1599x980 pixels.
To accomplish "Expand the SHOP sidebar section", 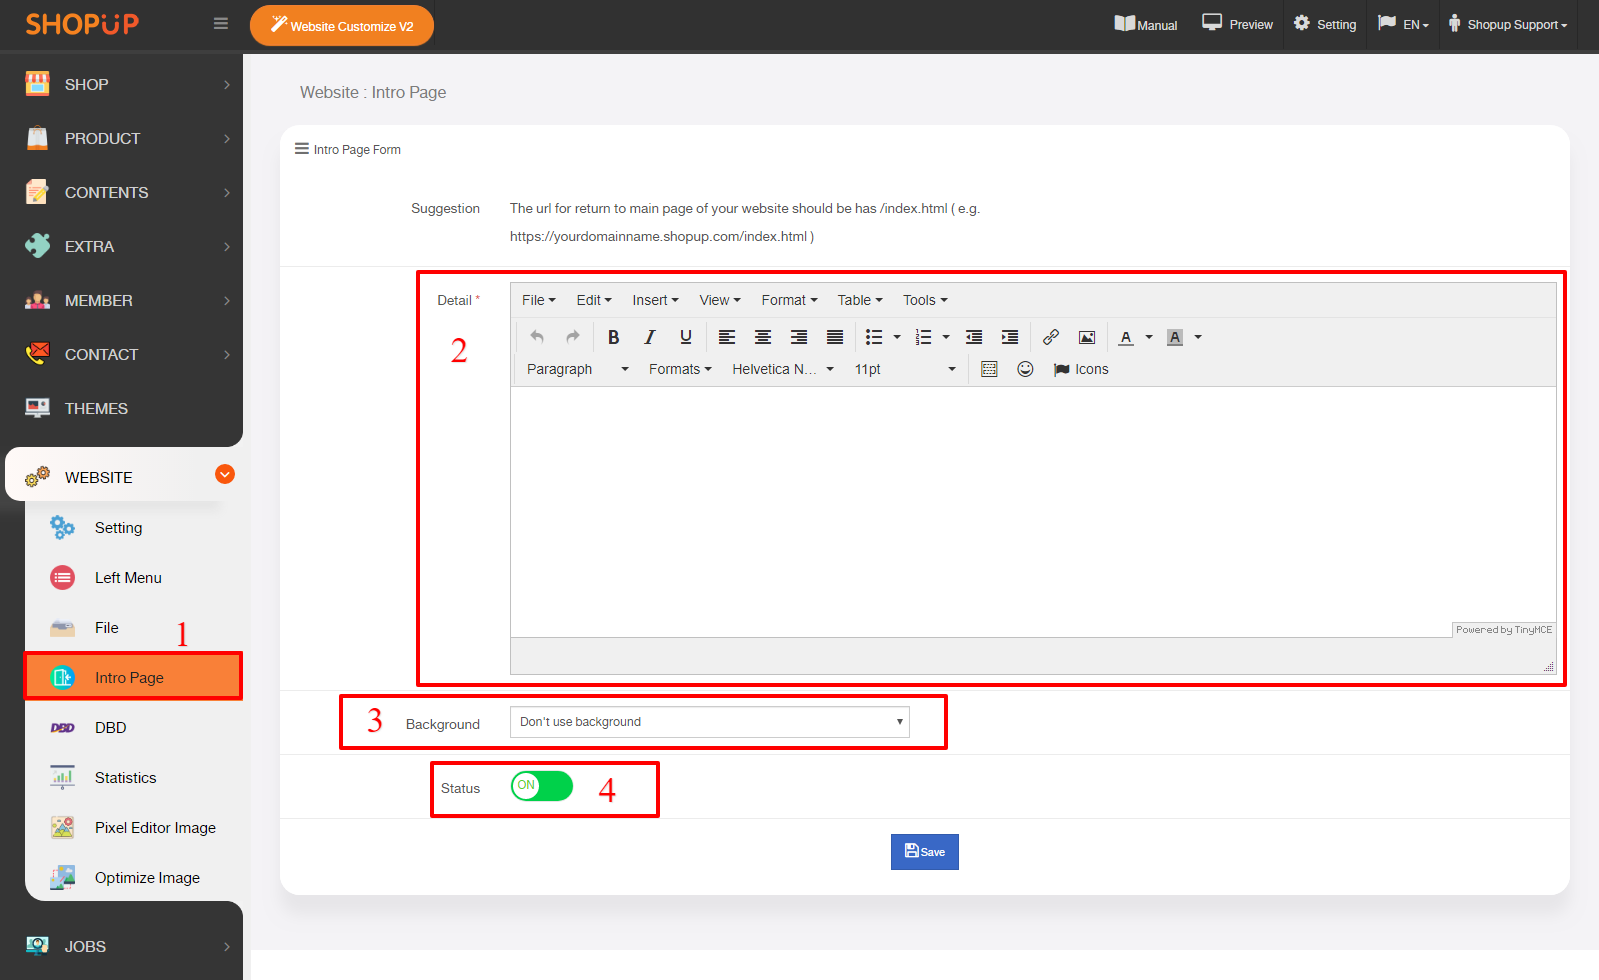I will pos(121,85).
